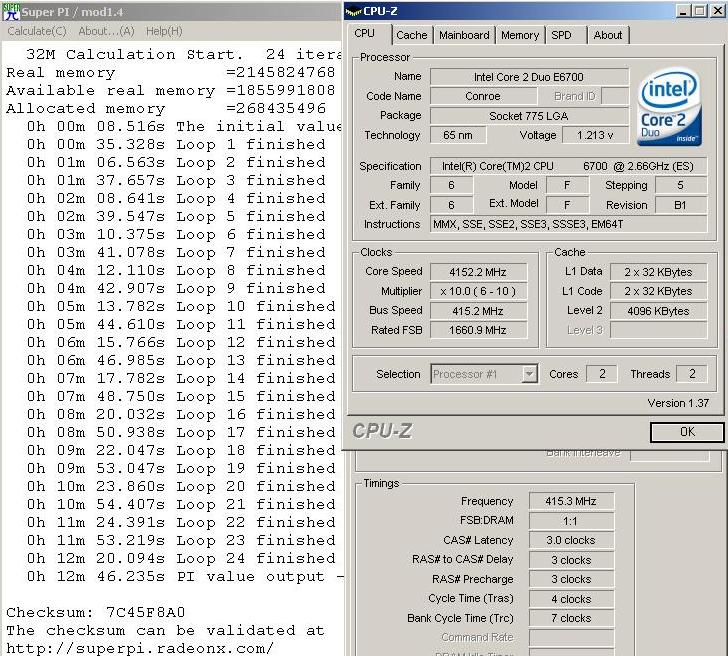The height and width of the screenshot is (656, 728).
Task: Click the Super PI title bar icon
Action: click(x=11, y=12)
